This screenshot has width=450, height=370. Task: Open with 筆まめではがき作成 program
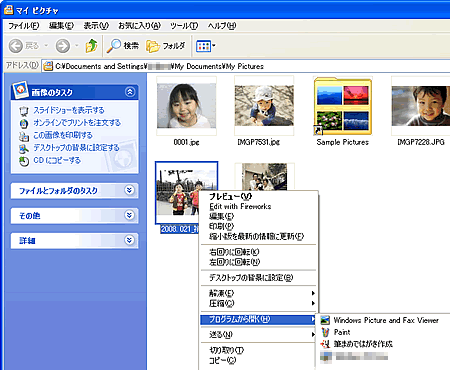click(384, 344)
